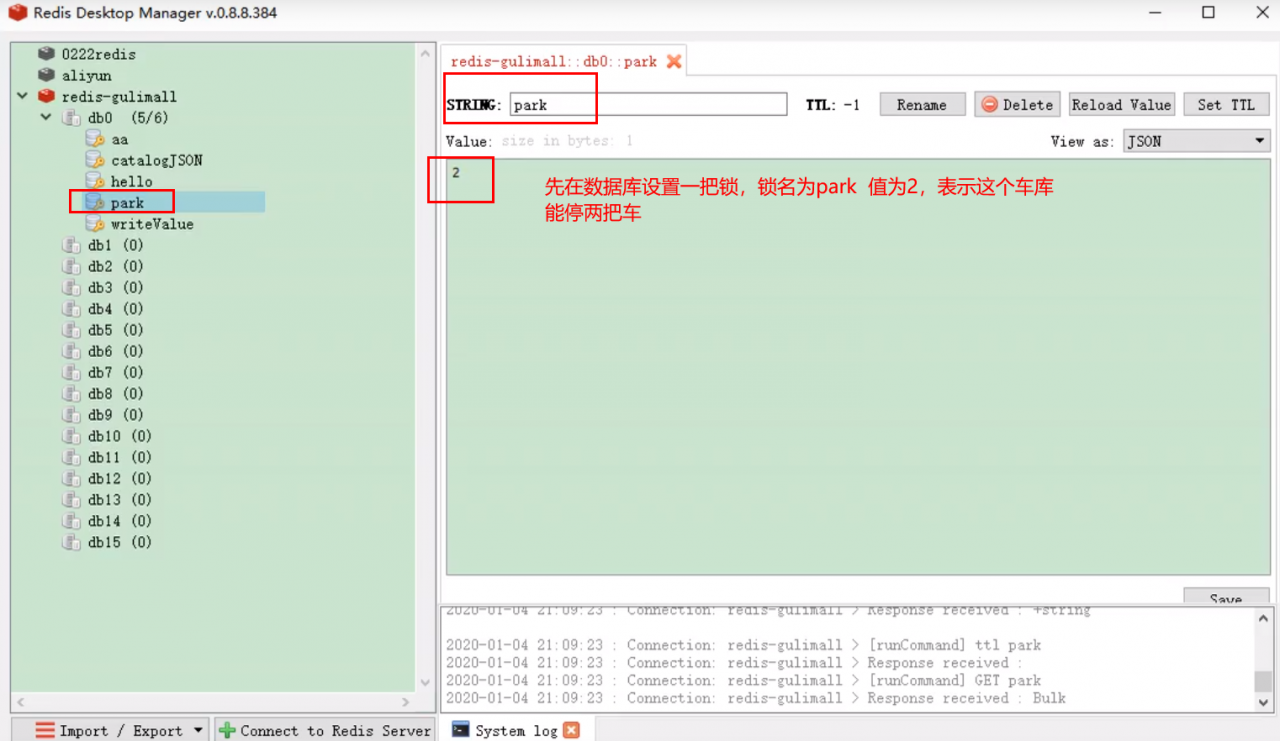Select the db12 (0) database row
The height and width of the screenshot is (741, 1280).
point(119,478)
